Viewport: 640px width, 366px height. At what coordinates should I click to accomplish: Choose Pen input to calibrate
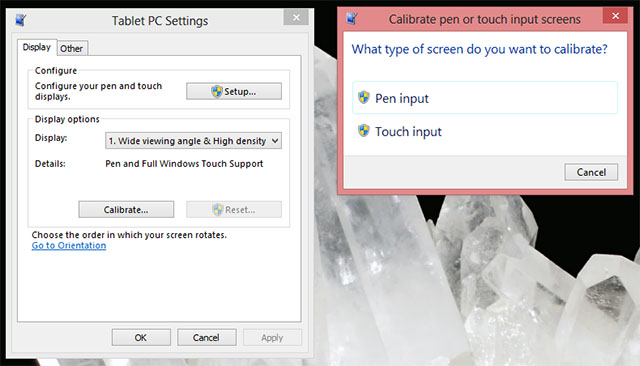pyautogui.click(x=485, y=98)
